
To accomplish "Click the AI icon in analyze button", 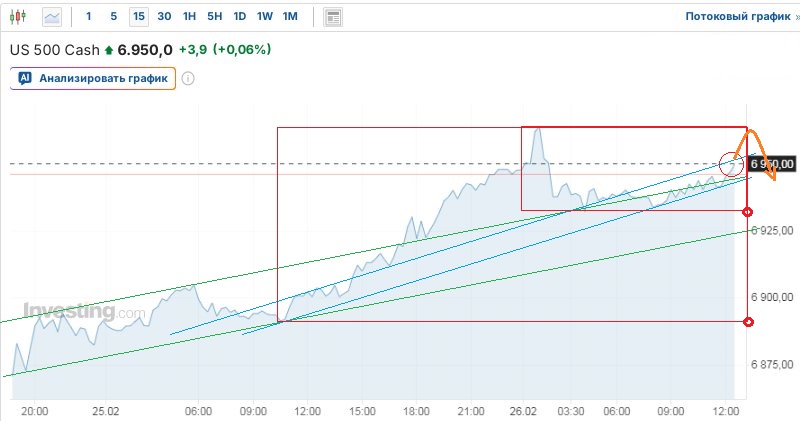I will pyautogui.click(x=25, y=78).
